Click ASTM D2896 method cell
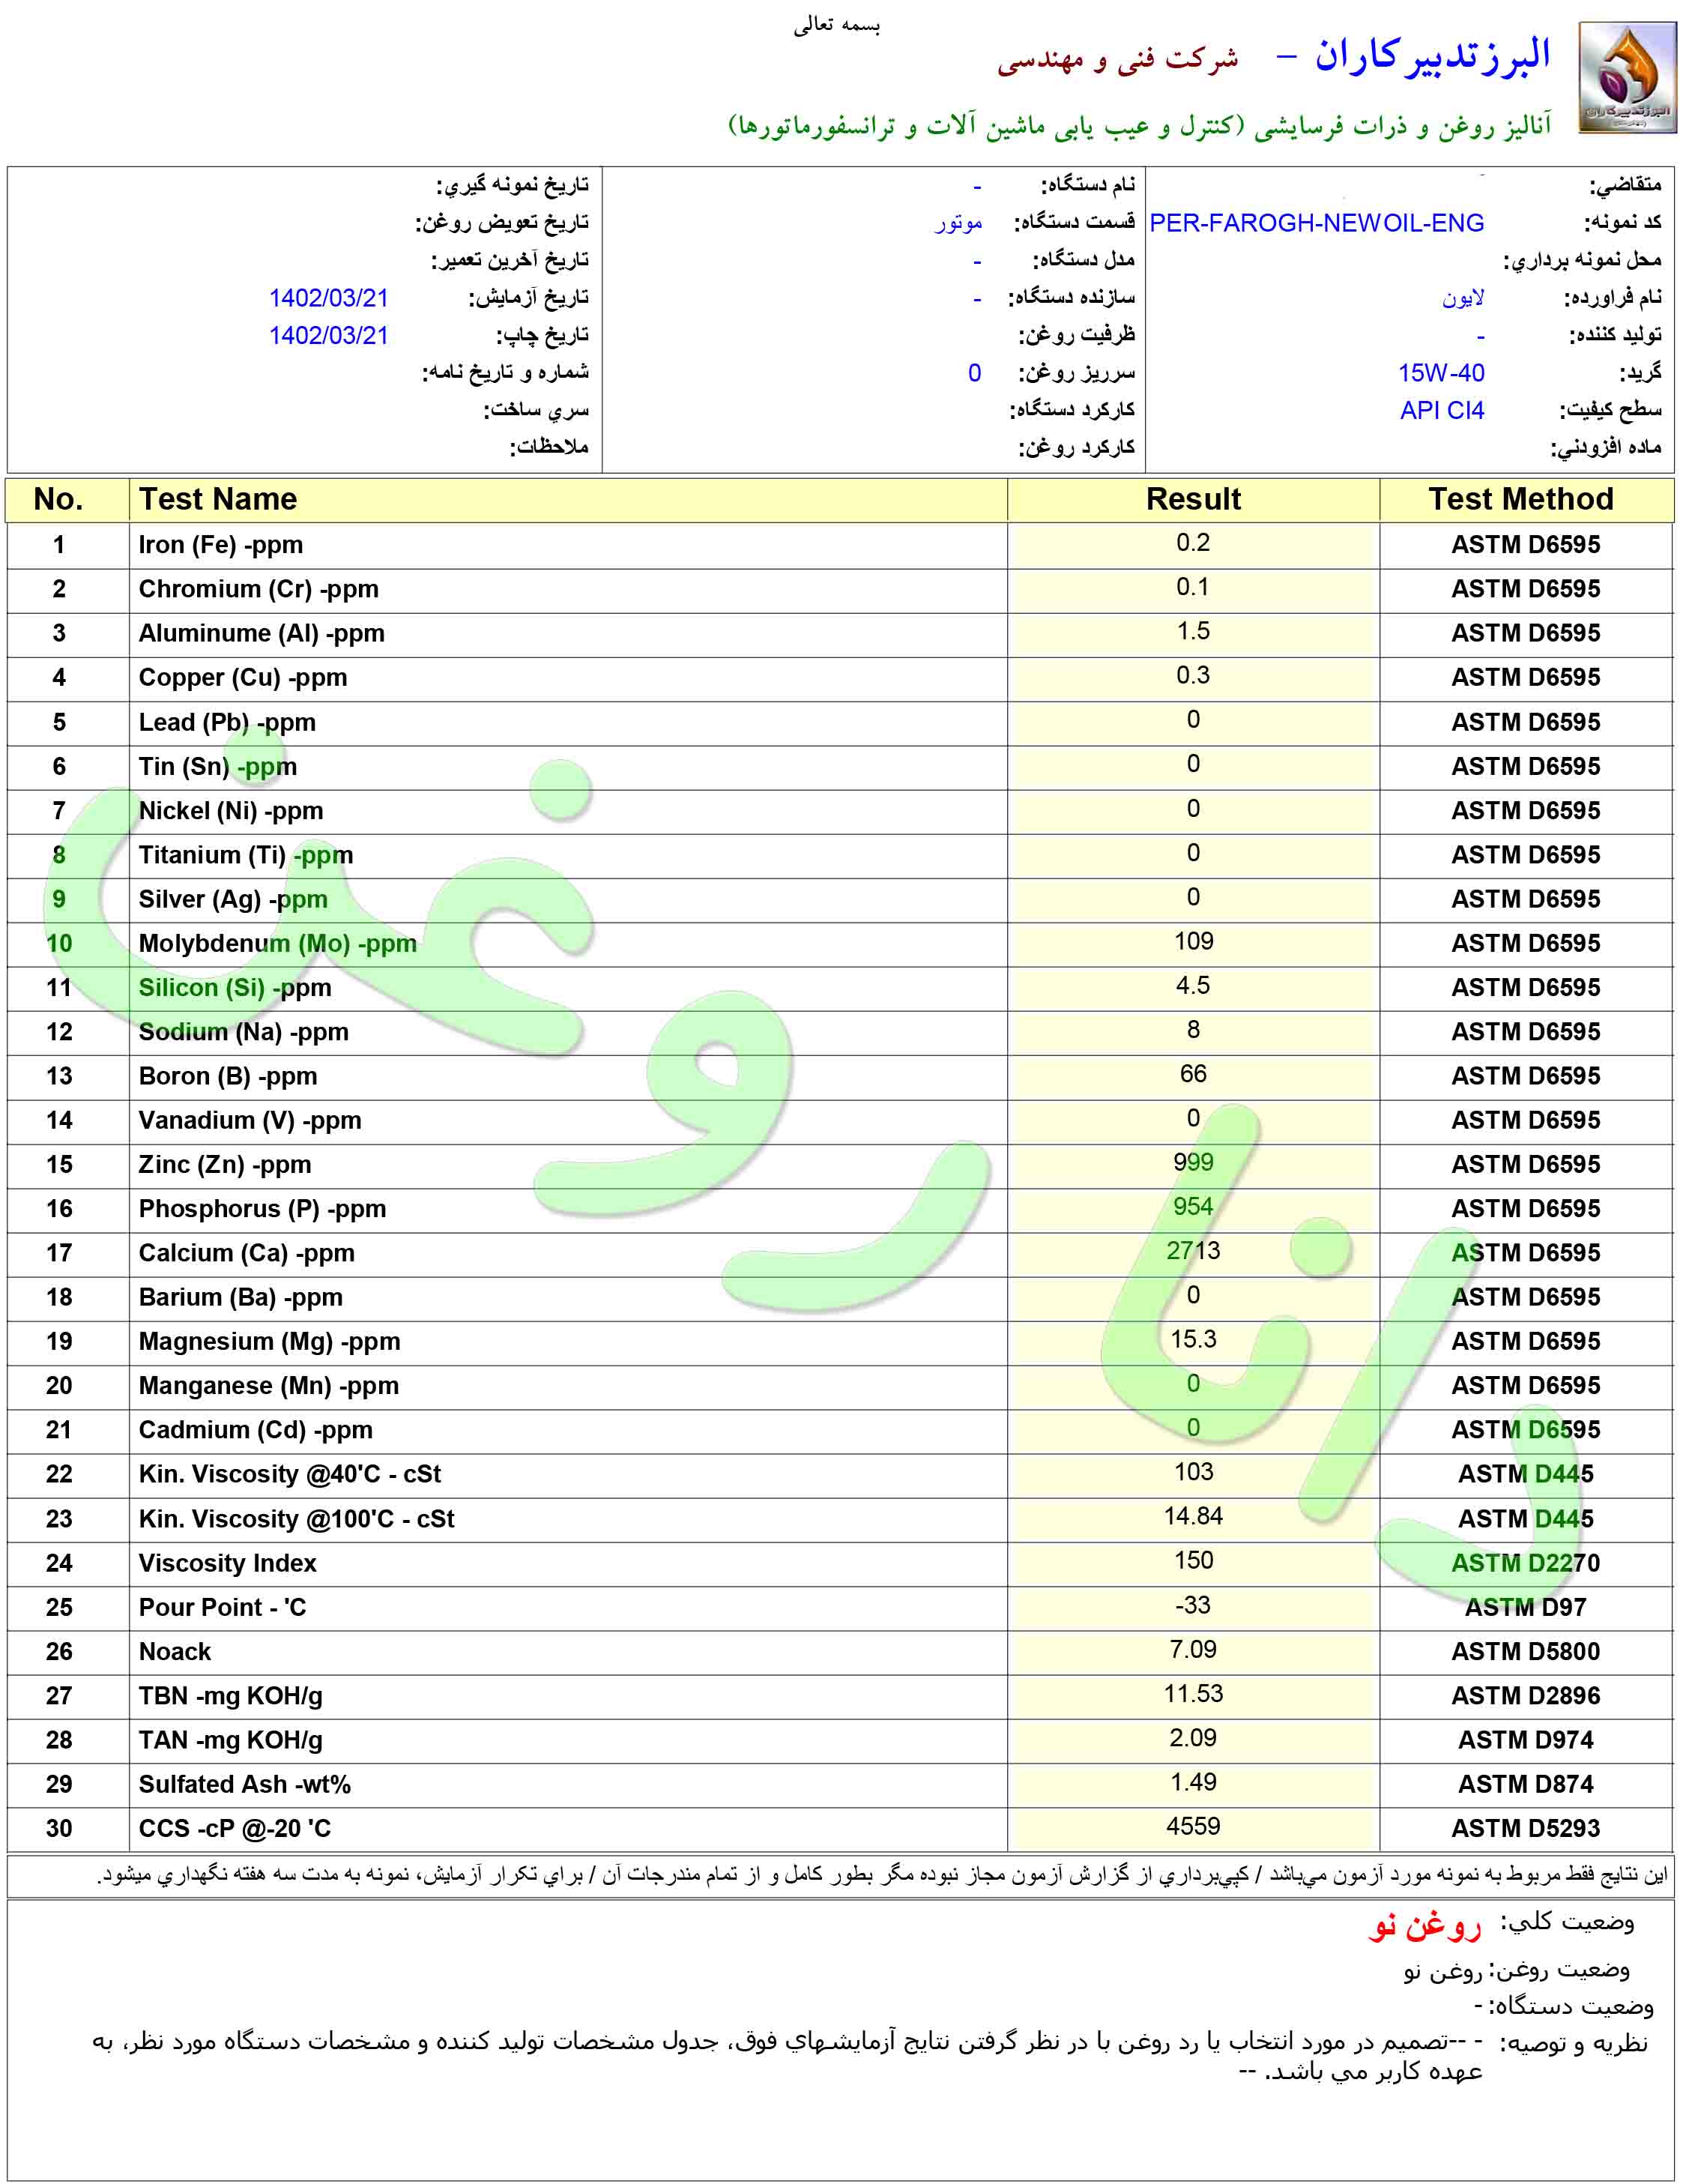 1525,1696
